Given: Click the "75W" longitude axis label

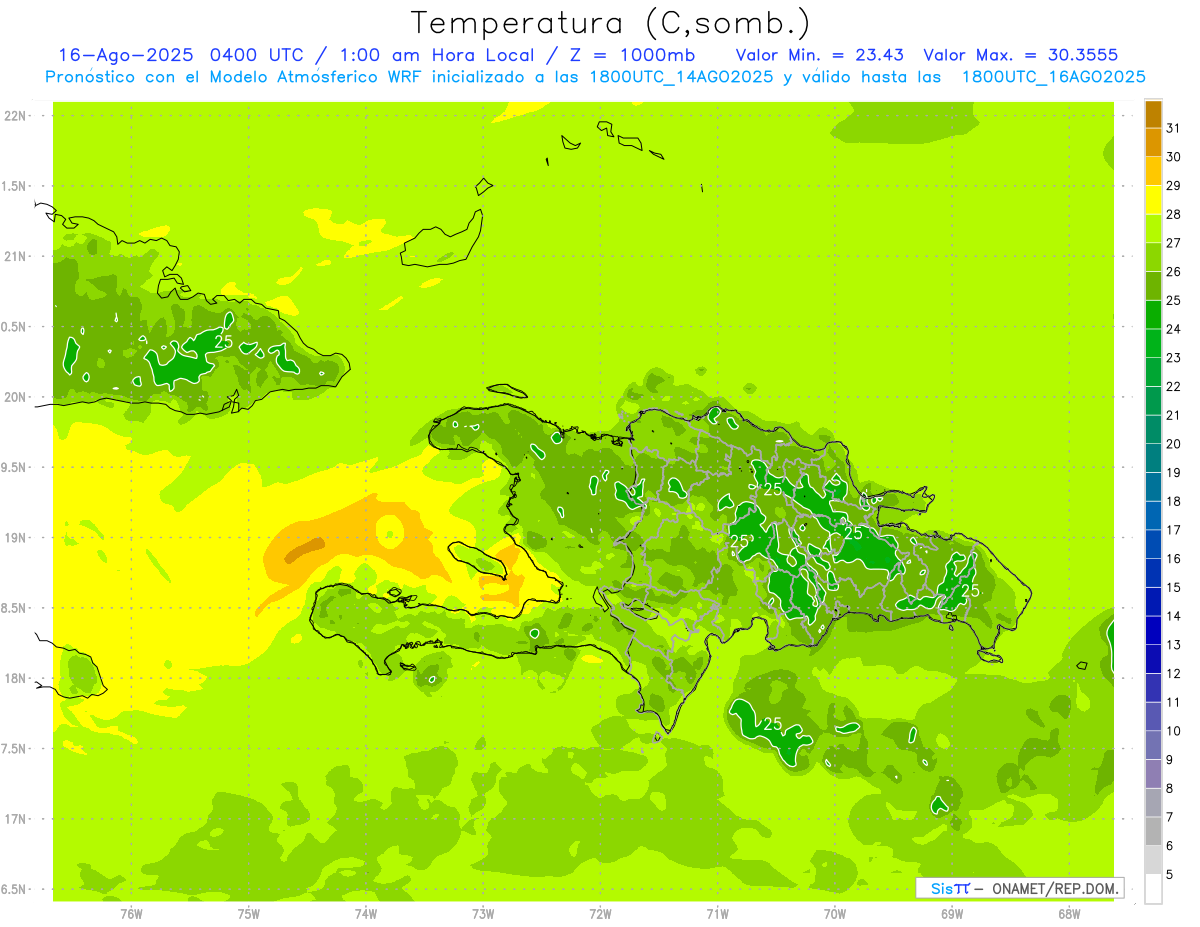Looking at the screenshot, I should (248, 914).
